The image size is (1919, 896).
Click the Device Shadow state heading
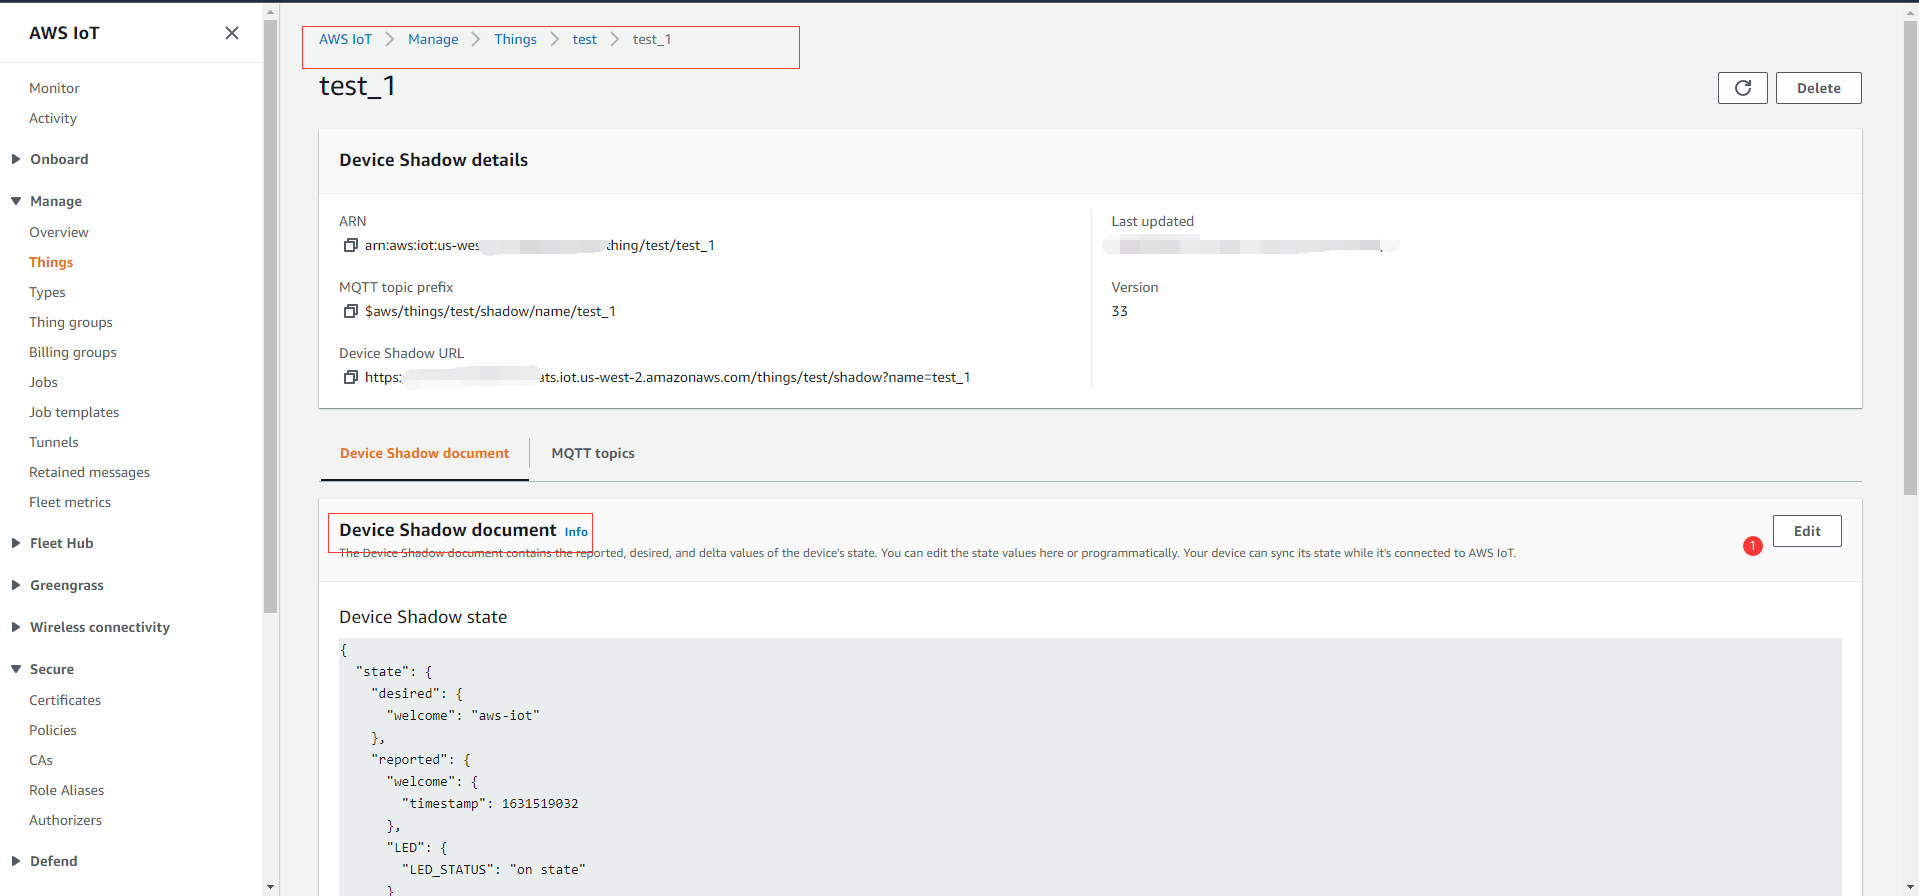(x=423, y=617)
